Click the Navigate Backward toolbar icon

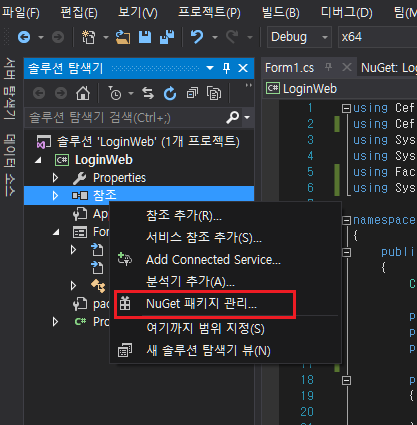[x=24, y=37]
